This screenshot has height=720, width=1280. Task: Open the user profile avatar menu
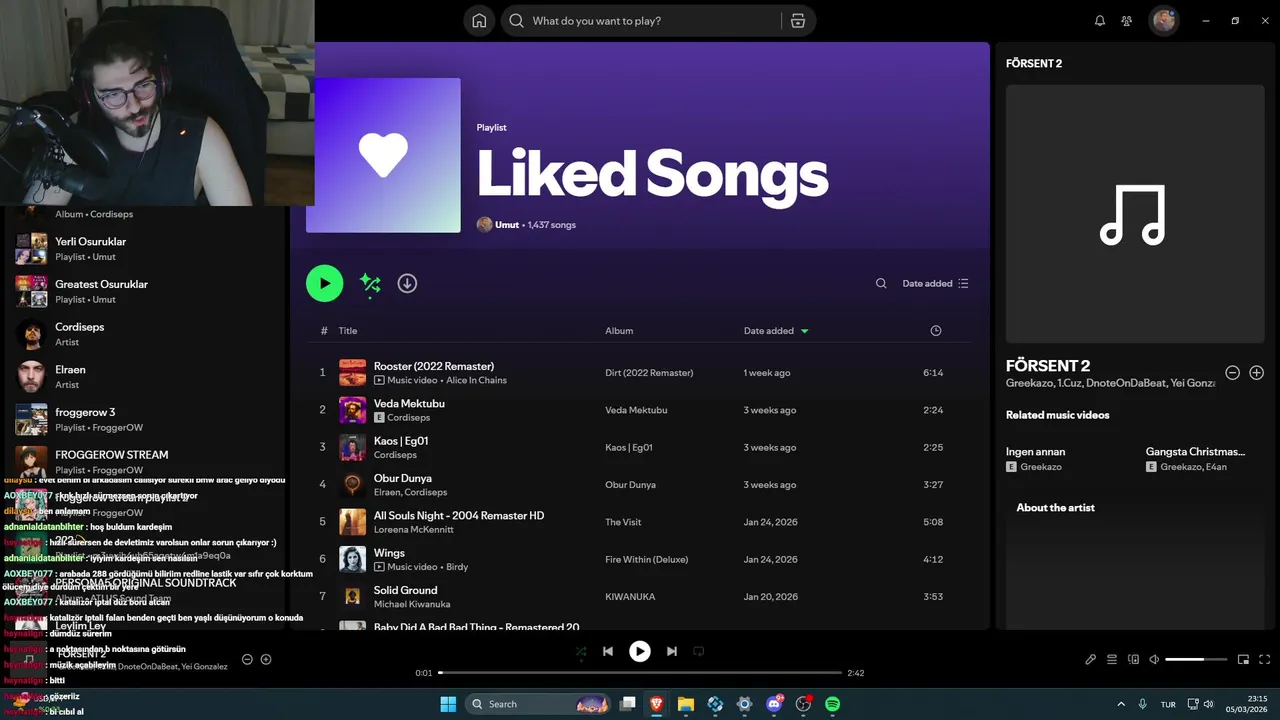coord(1164,21)
